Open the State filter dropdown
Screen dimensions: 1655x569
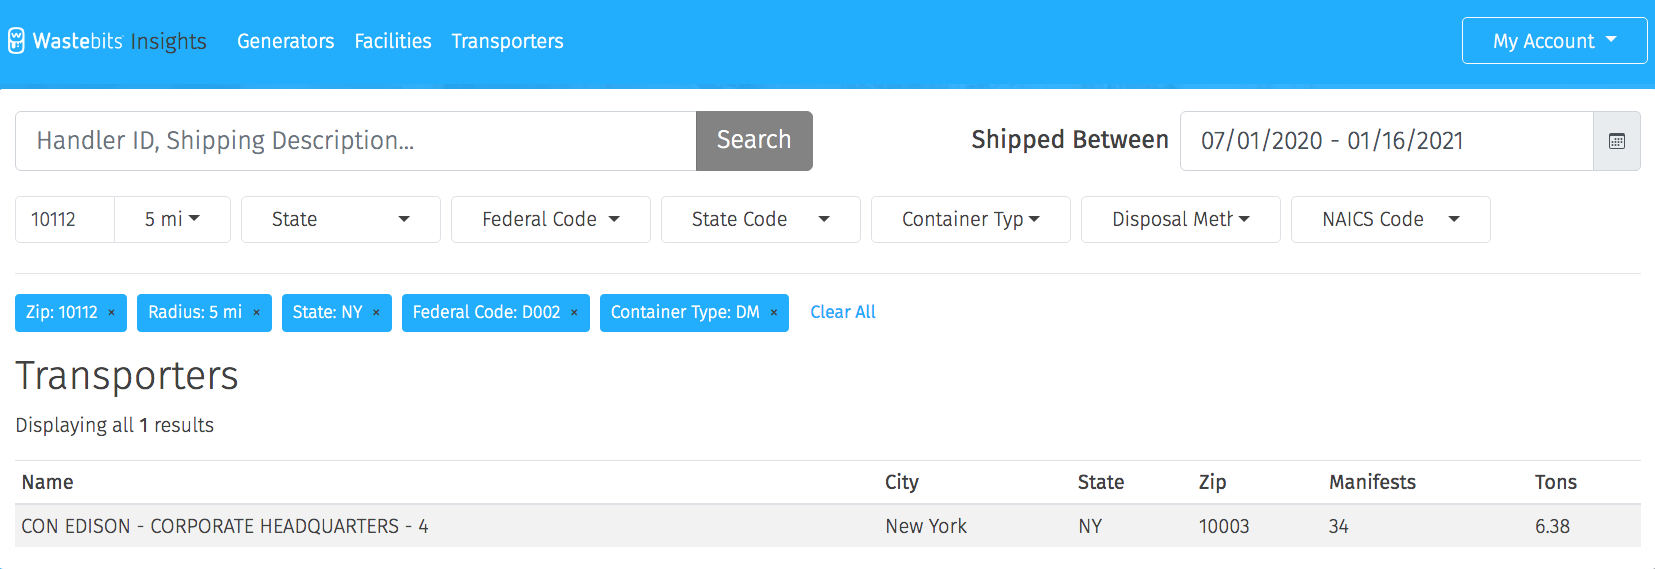(341, 219)
